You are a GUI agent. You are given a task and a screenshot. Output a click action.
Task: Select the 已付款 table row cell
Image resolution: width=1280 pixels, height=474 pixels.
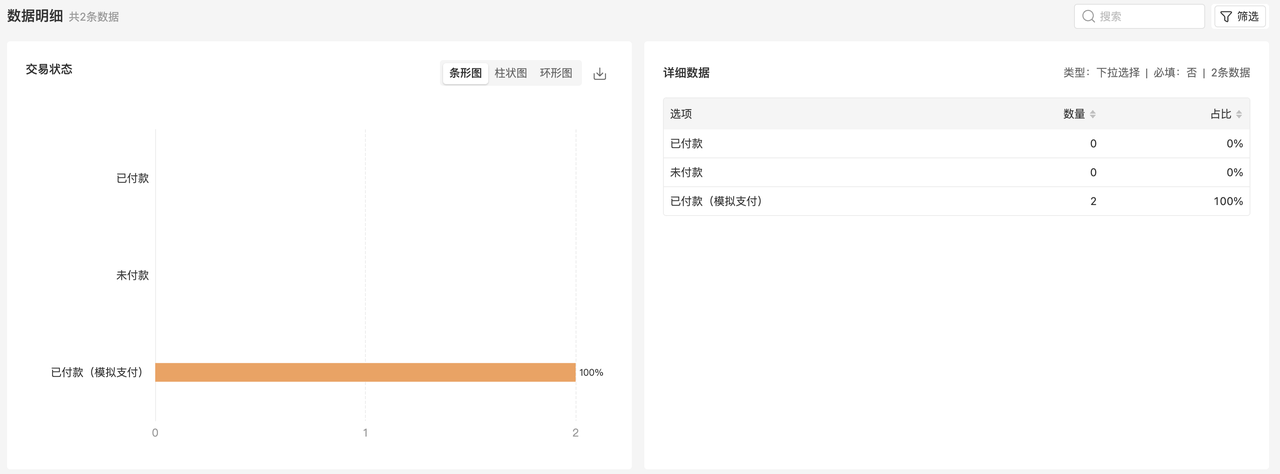[686, 144]
